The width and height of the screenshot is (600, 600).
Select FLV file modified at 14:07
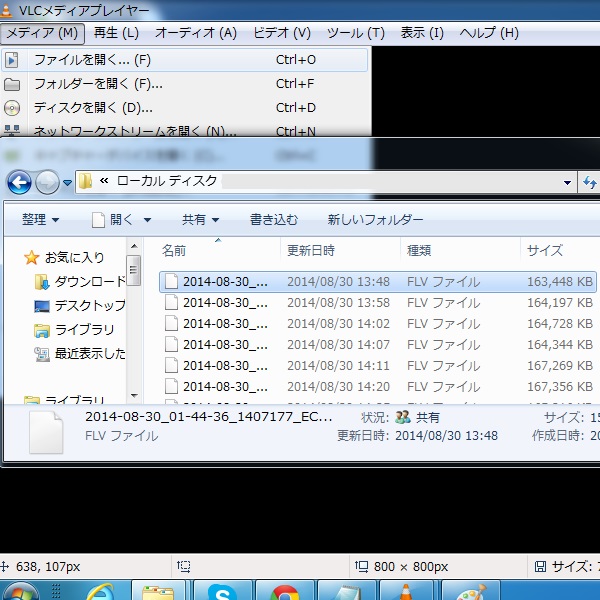[377, 345]
